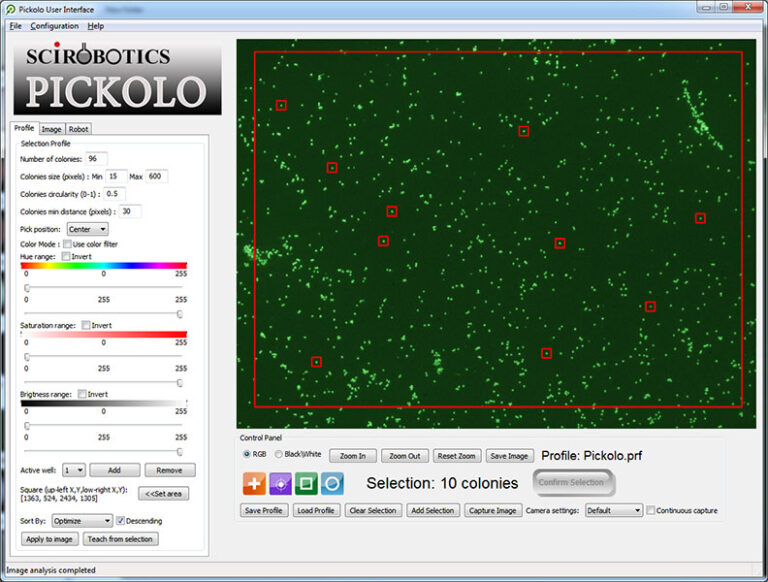This screenshot has height=582, width=768.
Task: Uncheck the Descending sort checkbox
Action: [121, 521]
